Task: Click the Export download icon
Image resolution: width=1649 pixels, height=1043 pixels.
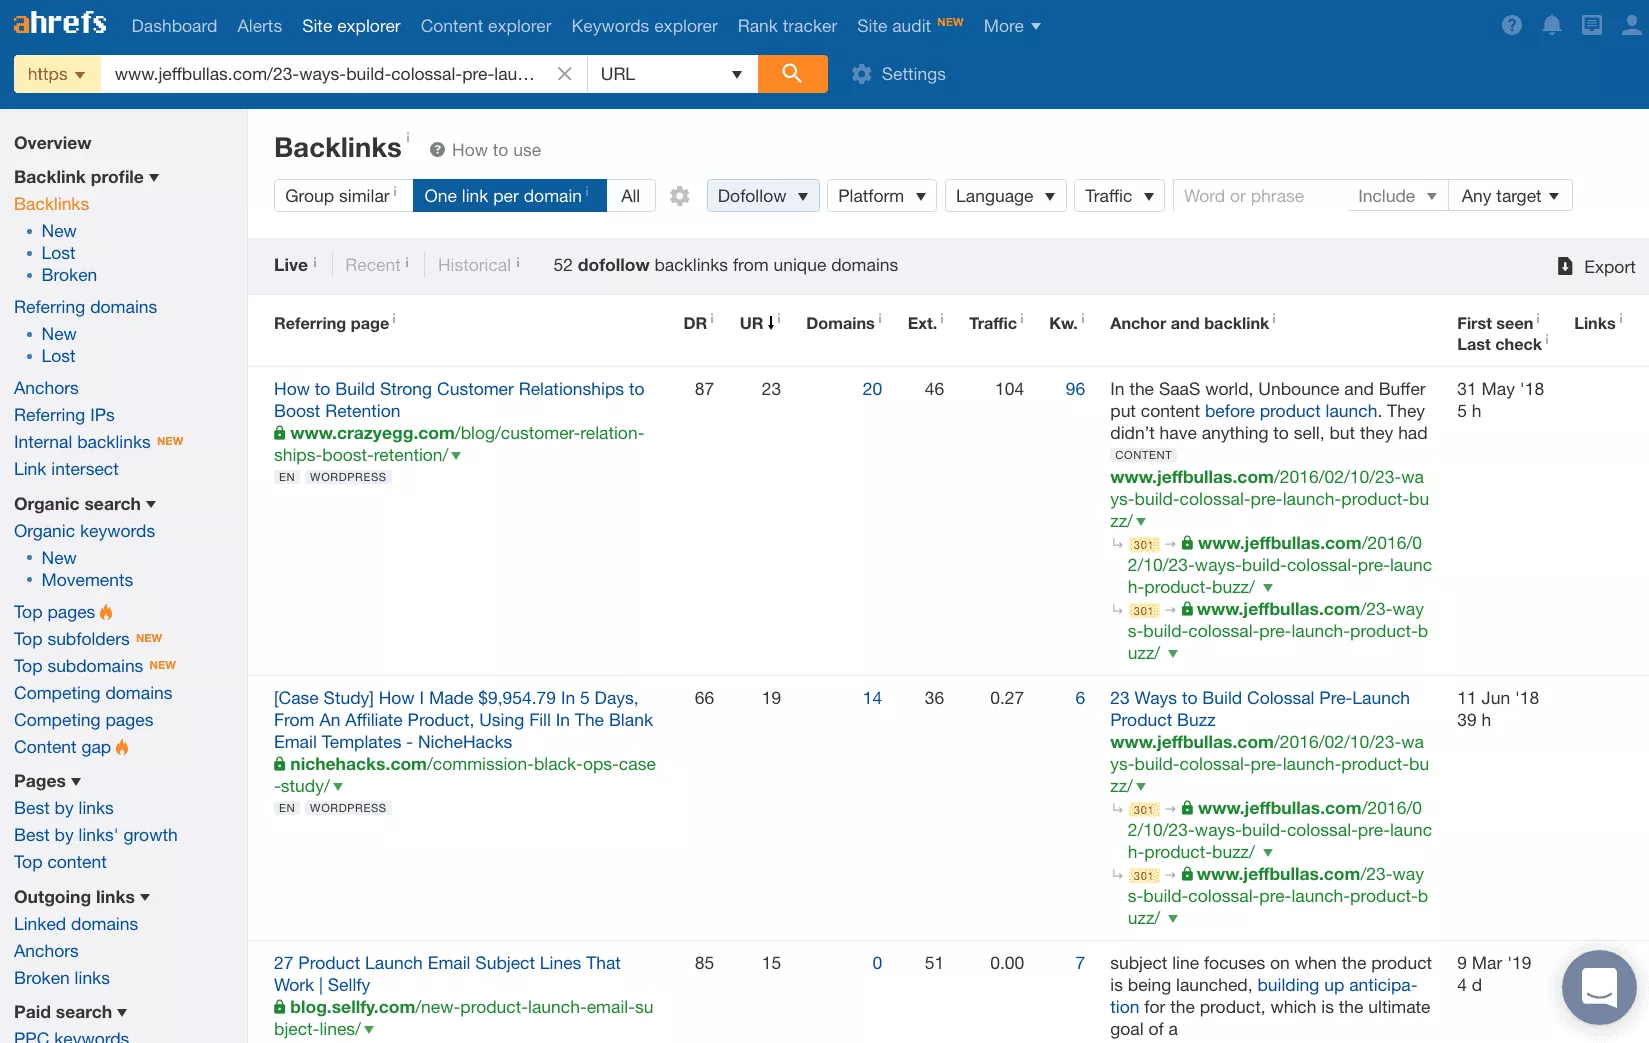Action: click(1565, 266)
